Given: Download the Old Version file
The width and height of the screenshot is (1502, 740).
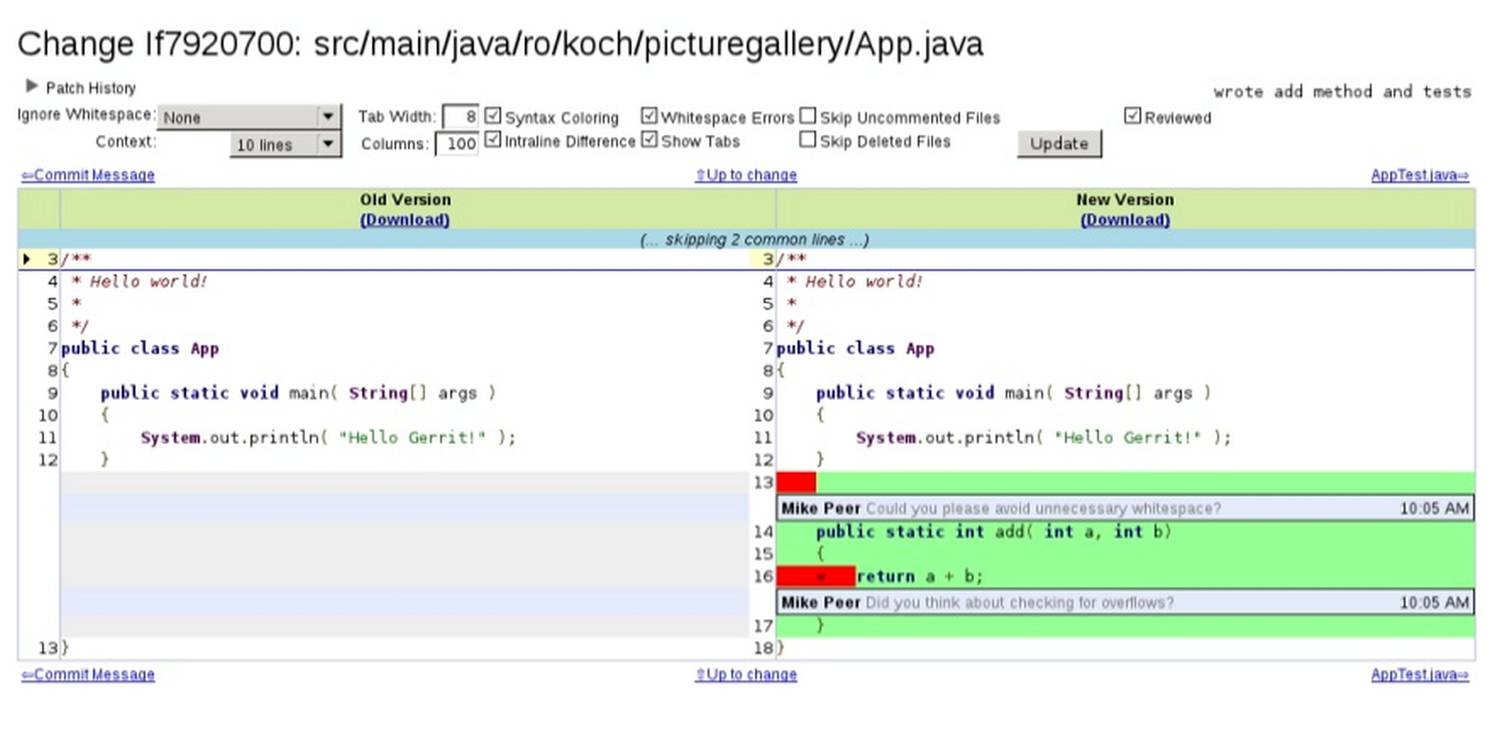Looking at the screenshot, I should point(405,220).
